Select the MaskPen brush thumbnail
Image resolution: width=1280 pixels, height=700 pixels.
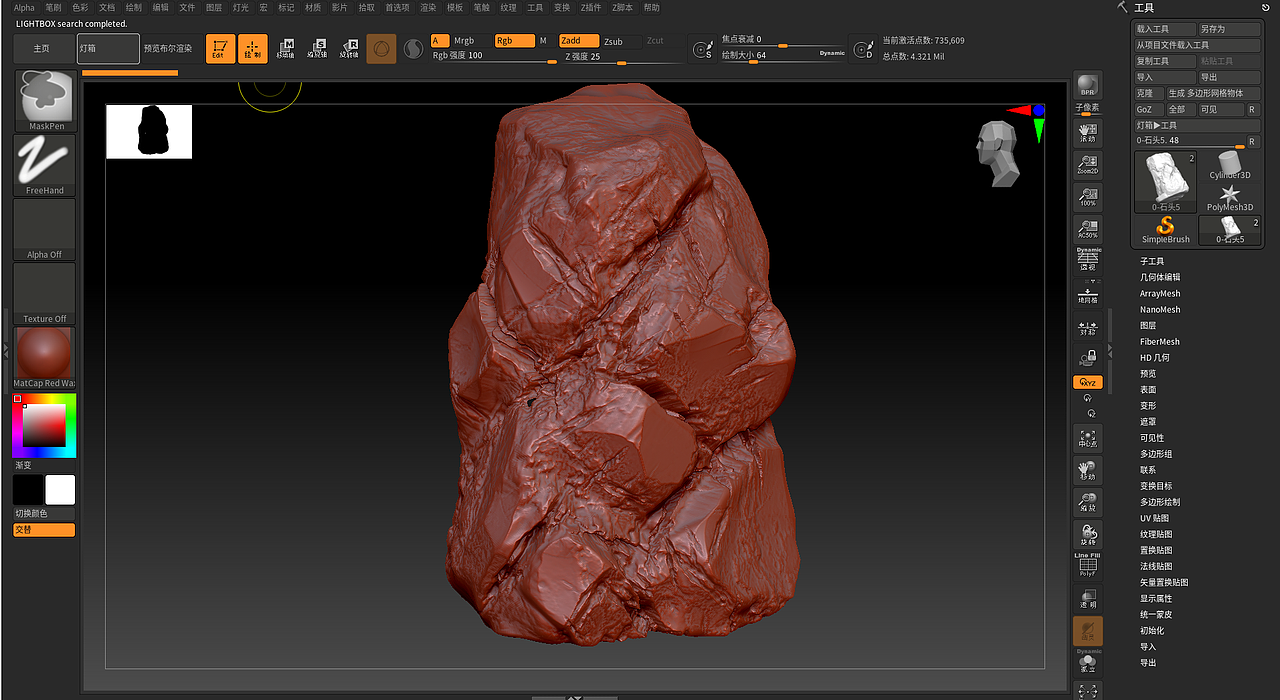tap(46, 100)
